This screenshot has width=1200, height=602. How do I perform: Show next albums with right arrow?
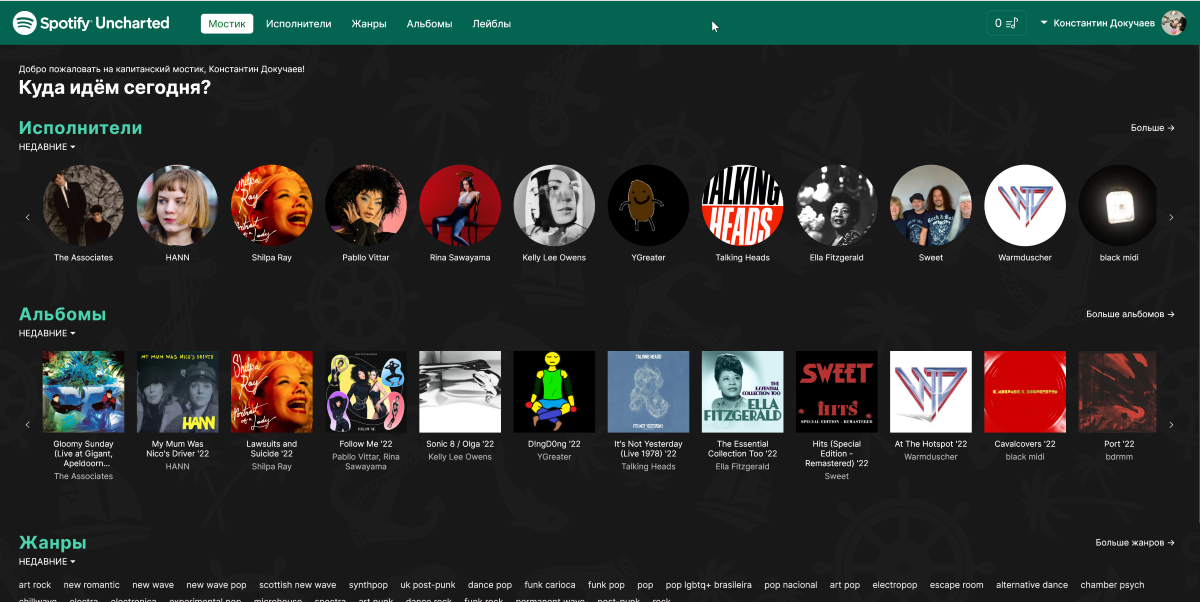(1172, 424)
